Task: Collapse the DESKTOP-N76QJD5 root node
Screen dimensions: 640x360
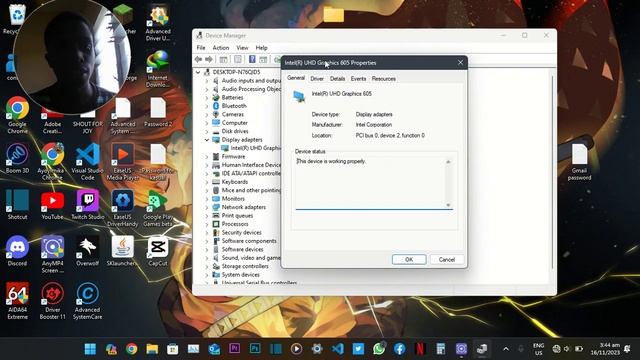Action: [198, 72]
